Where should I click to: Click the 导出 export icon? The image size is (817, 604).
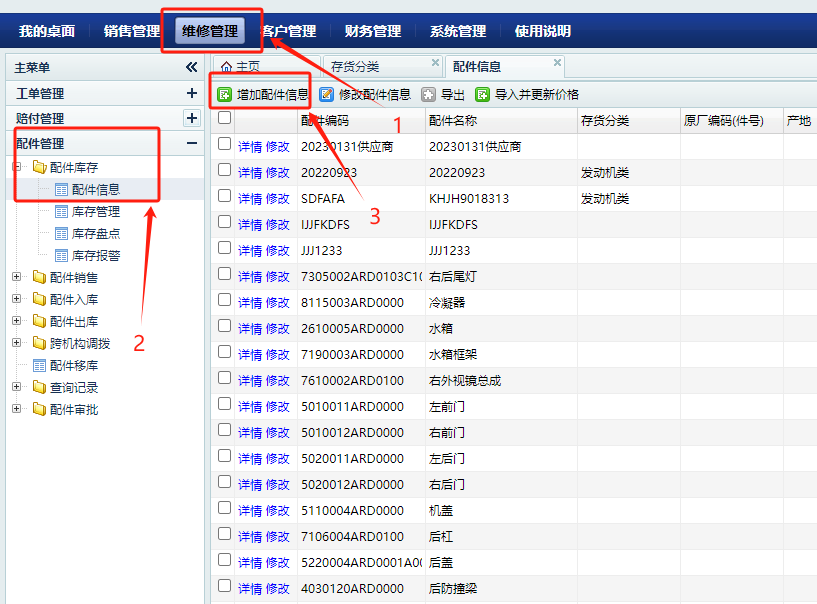click(429, 95)
